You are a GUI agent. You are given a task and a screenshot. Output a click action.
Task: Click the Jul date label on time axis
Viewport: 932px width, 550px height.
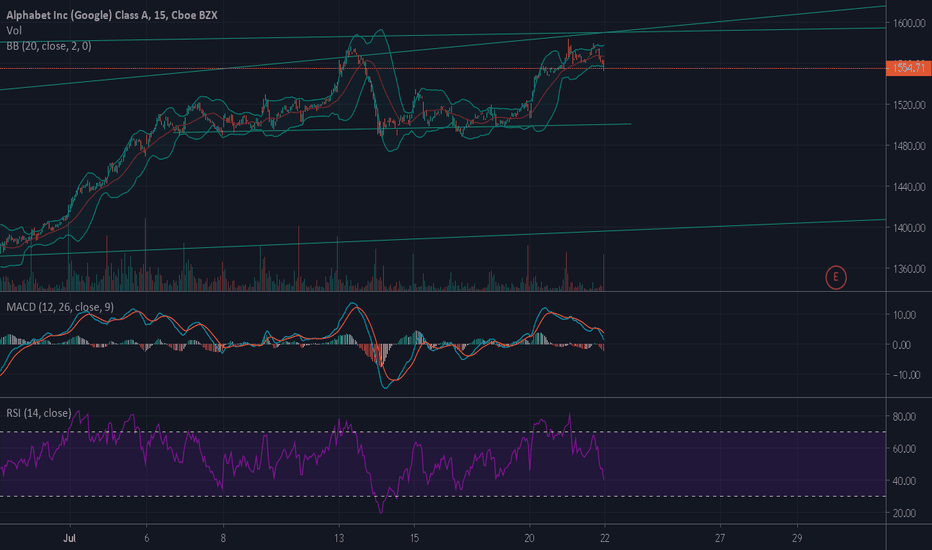(70, 538)
